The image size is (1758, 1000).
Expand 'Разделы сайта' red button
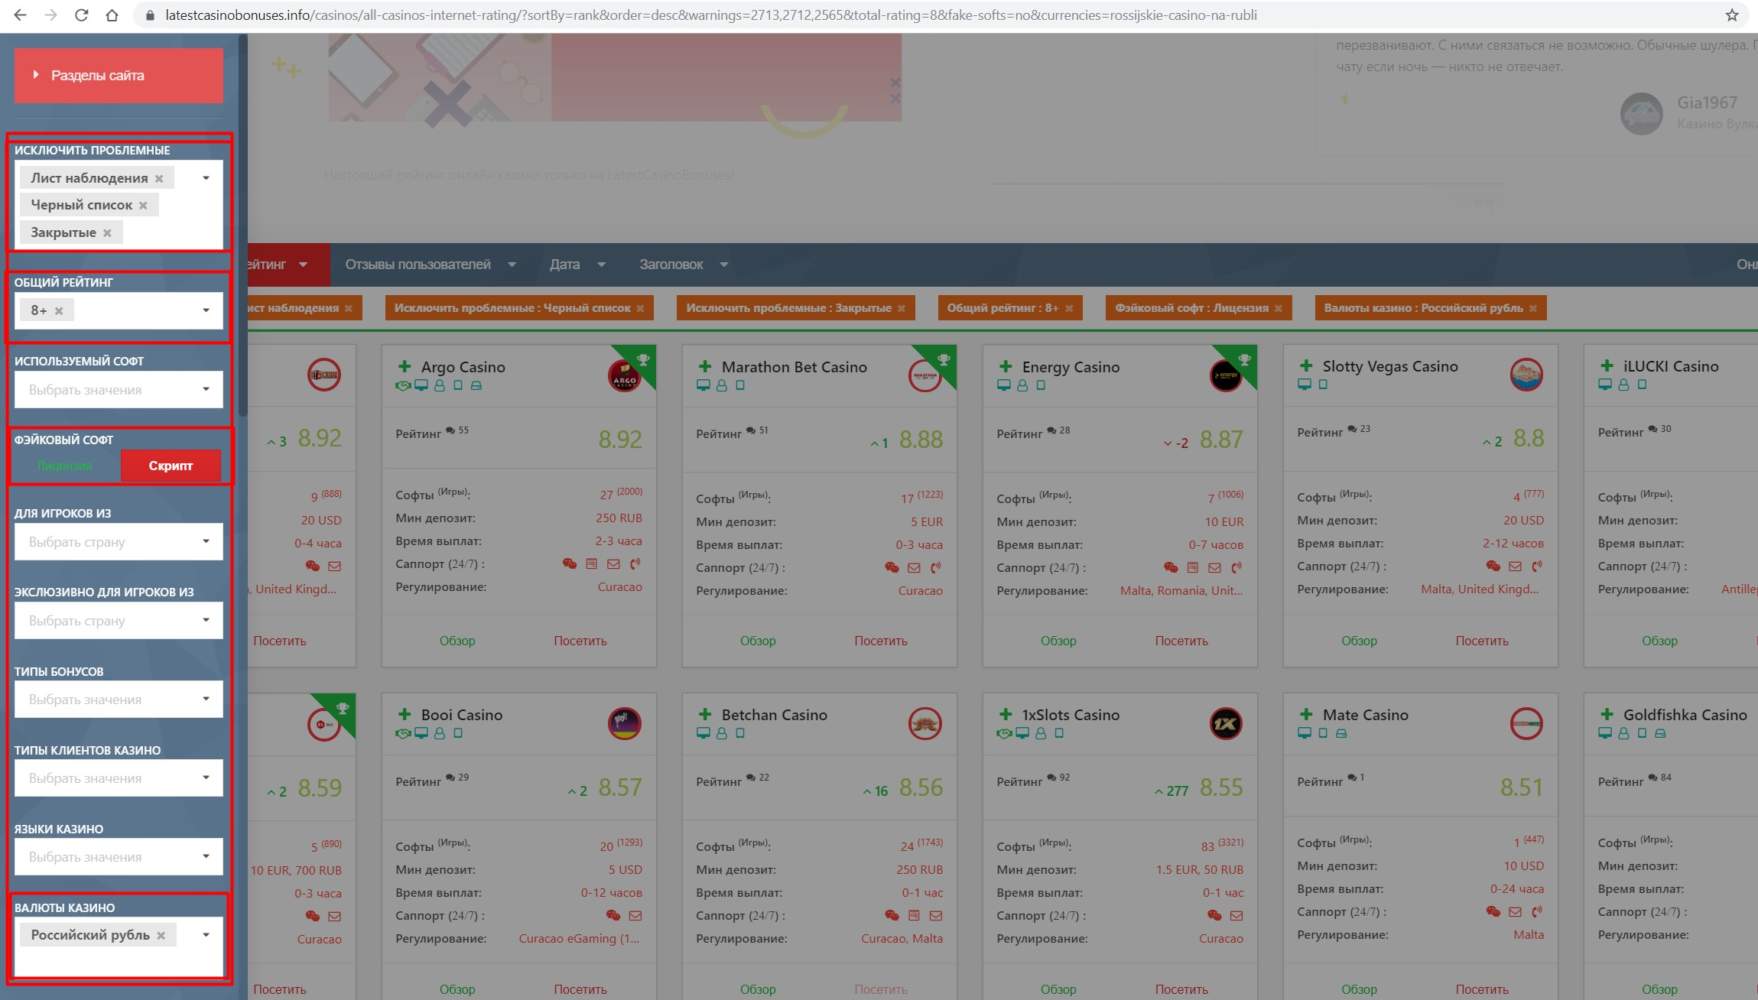click(118, 75)
